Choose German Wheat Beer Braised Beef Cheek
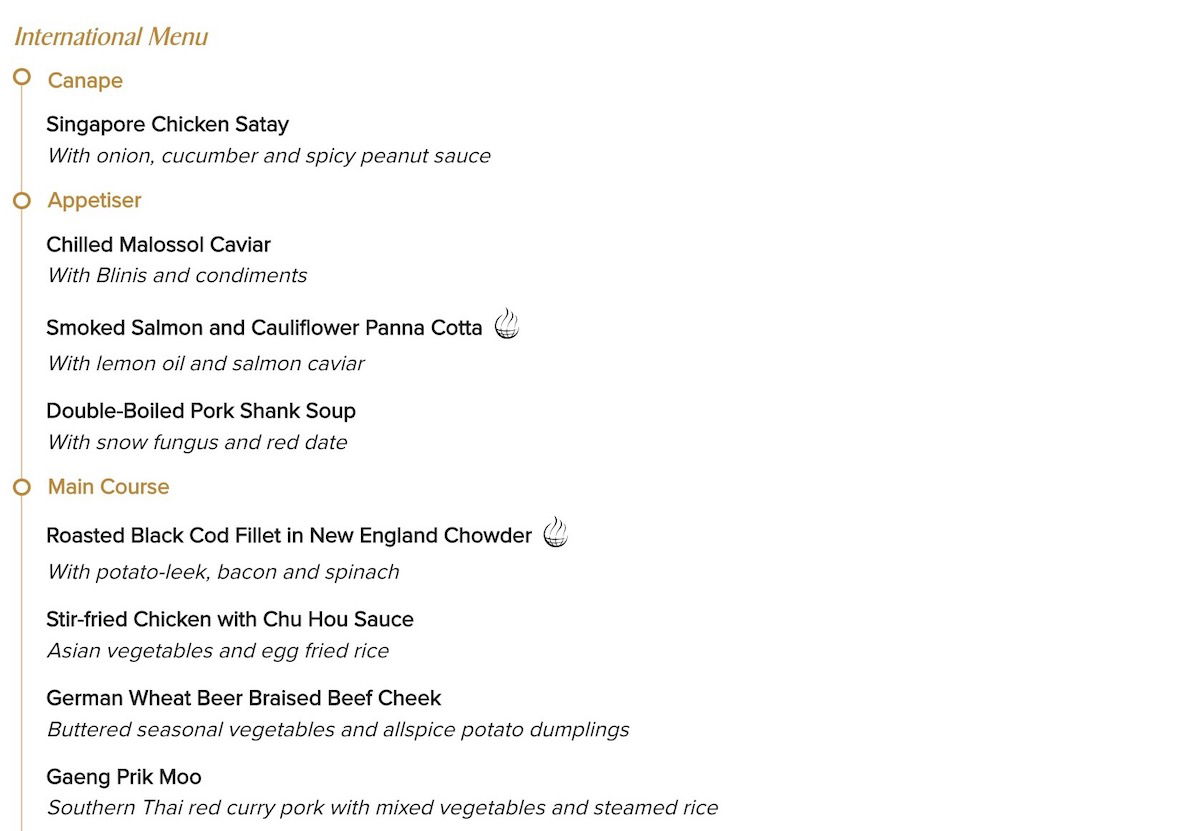The image size is (1200, 831). click(x=243, y=698)
